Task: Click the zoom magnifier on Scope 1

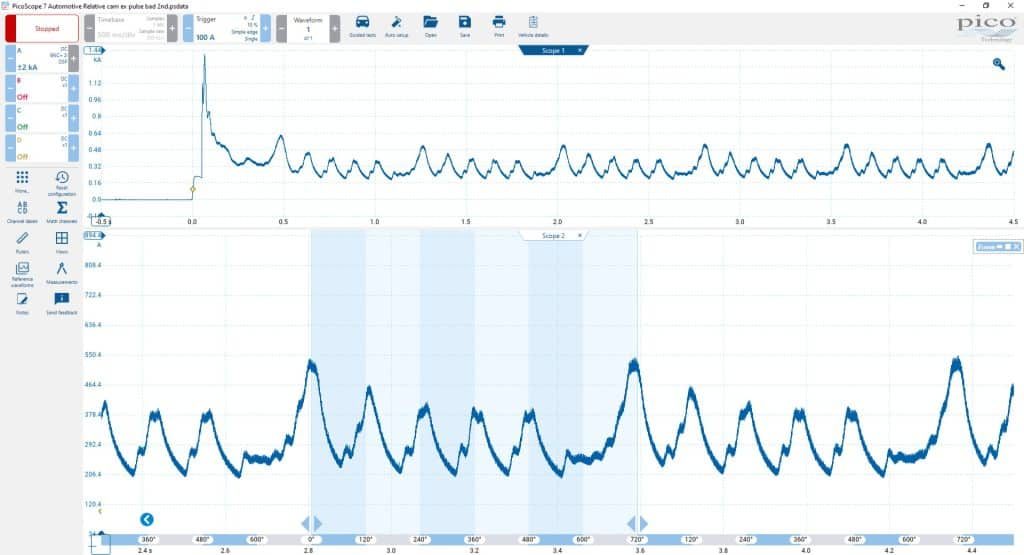Action: 999,63
